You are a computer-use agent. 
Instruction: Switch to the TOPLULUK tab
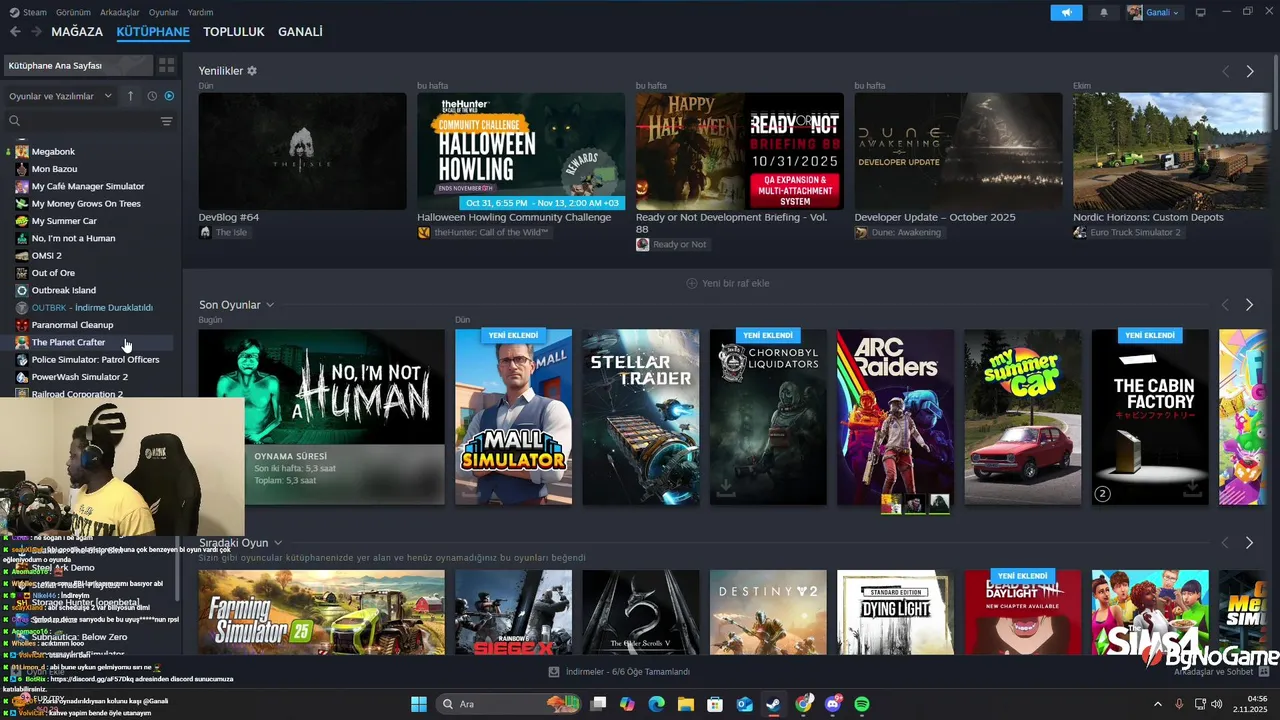click(234, 32)
